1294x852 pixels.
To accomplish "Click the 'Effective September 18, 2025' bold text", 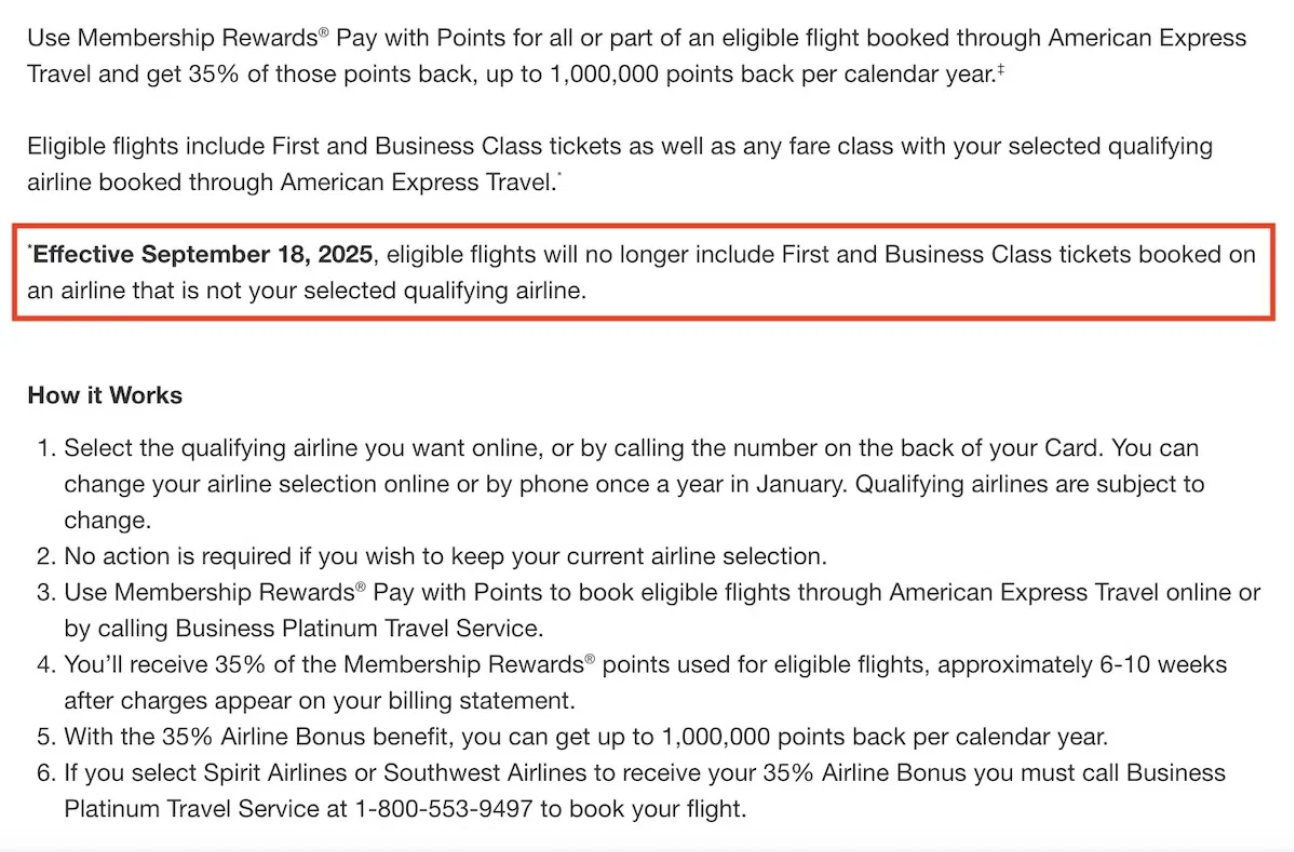I will click(x=203, y=254).
